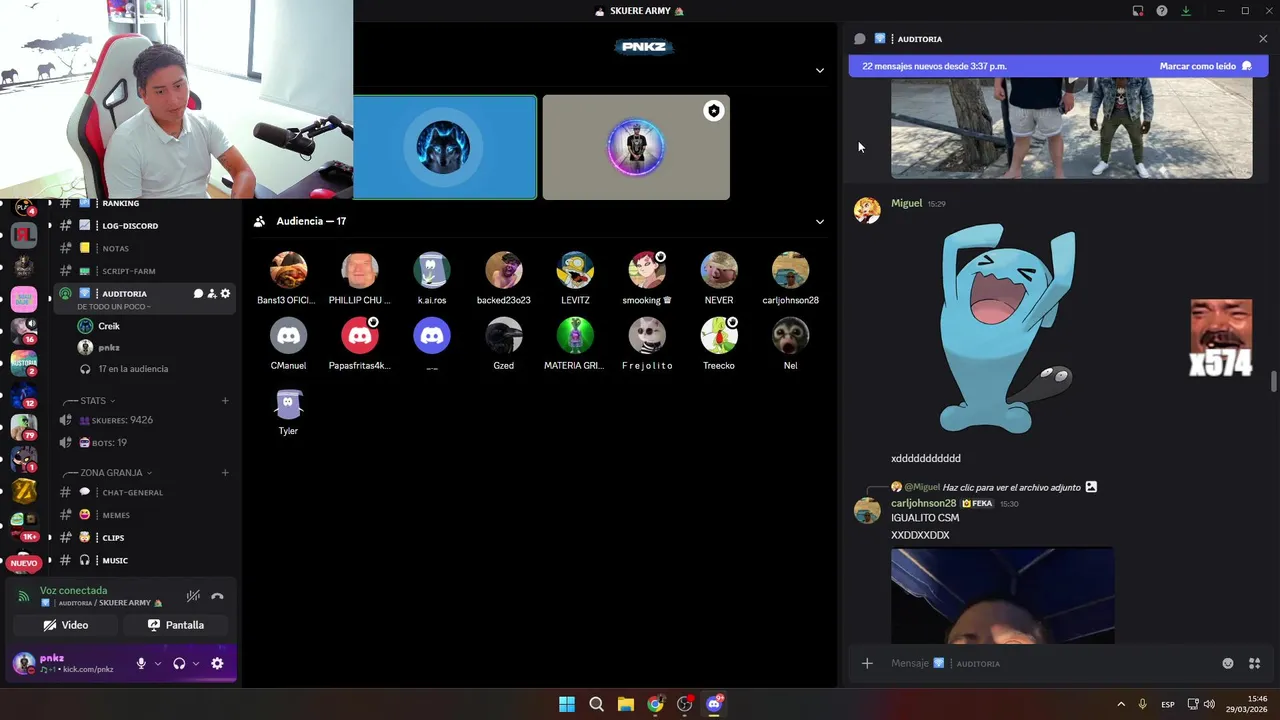The image size is (1280, 720).
Task: Open Discord inbox icon in title bar
Action: click(1138, 11)
